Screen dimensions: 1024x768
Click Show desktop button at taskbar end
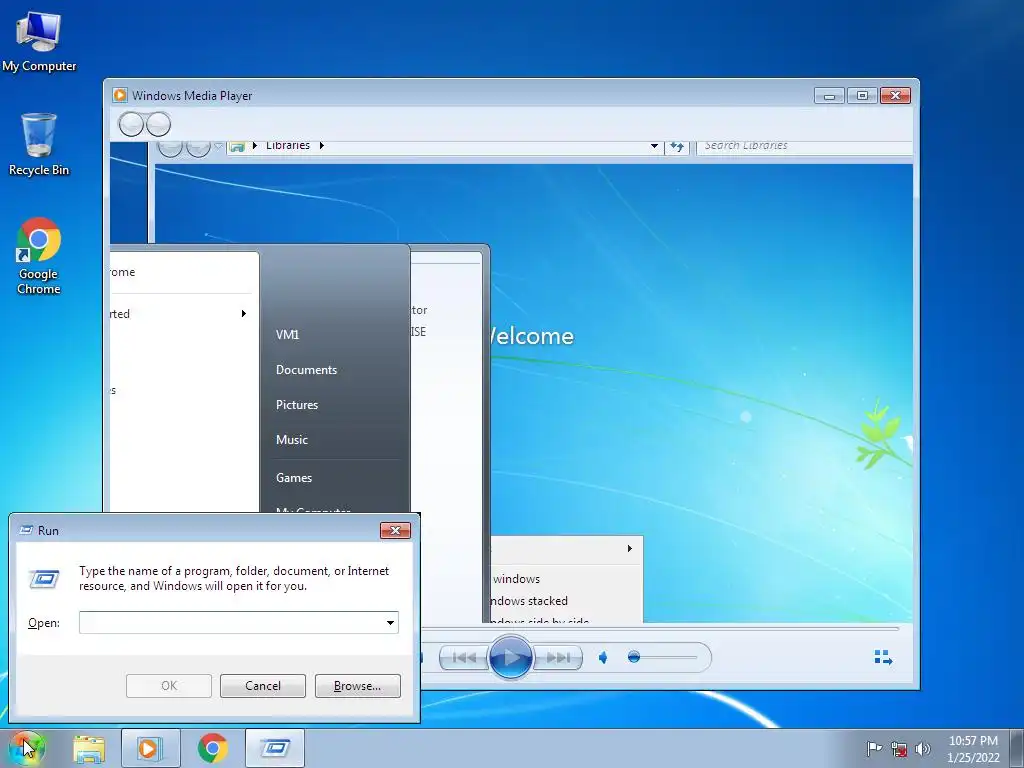(x=1017, y=748)
